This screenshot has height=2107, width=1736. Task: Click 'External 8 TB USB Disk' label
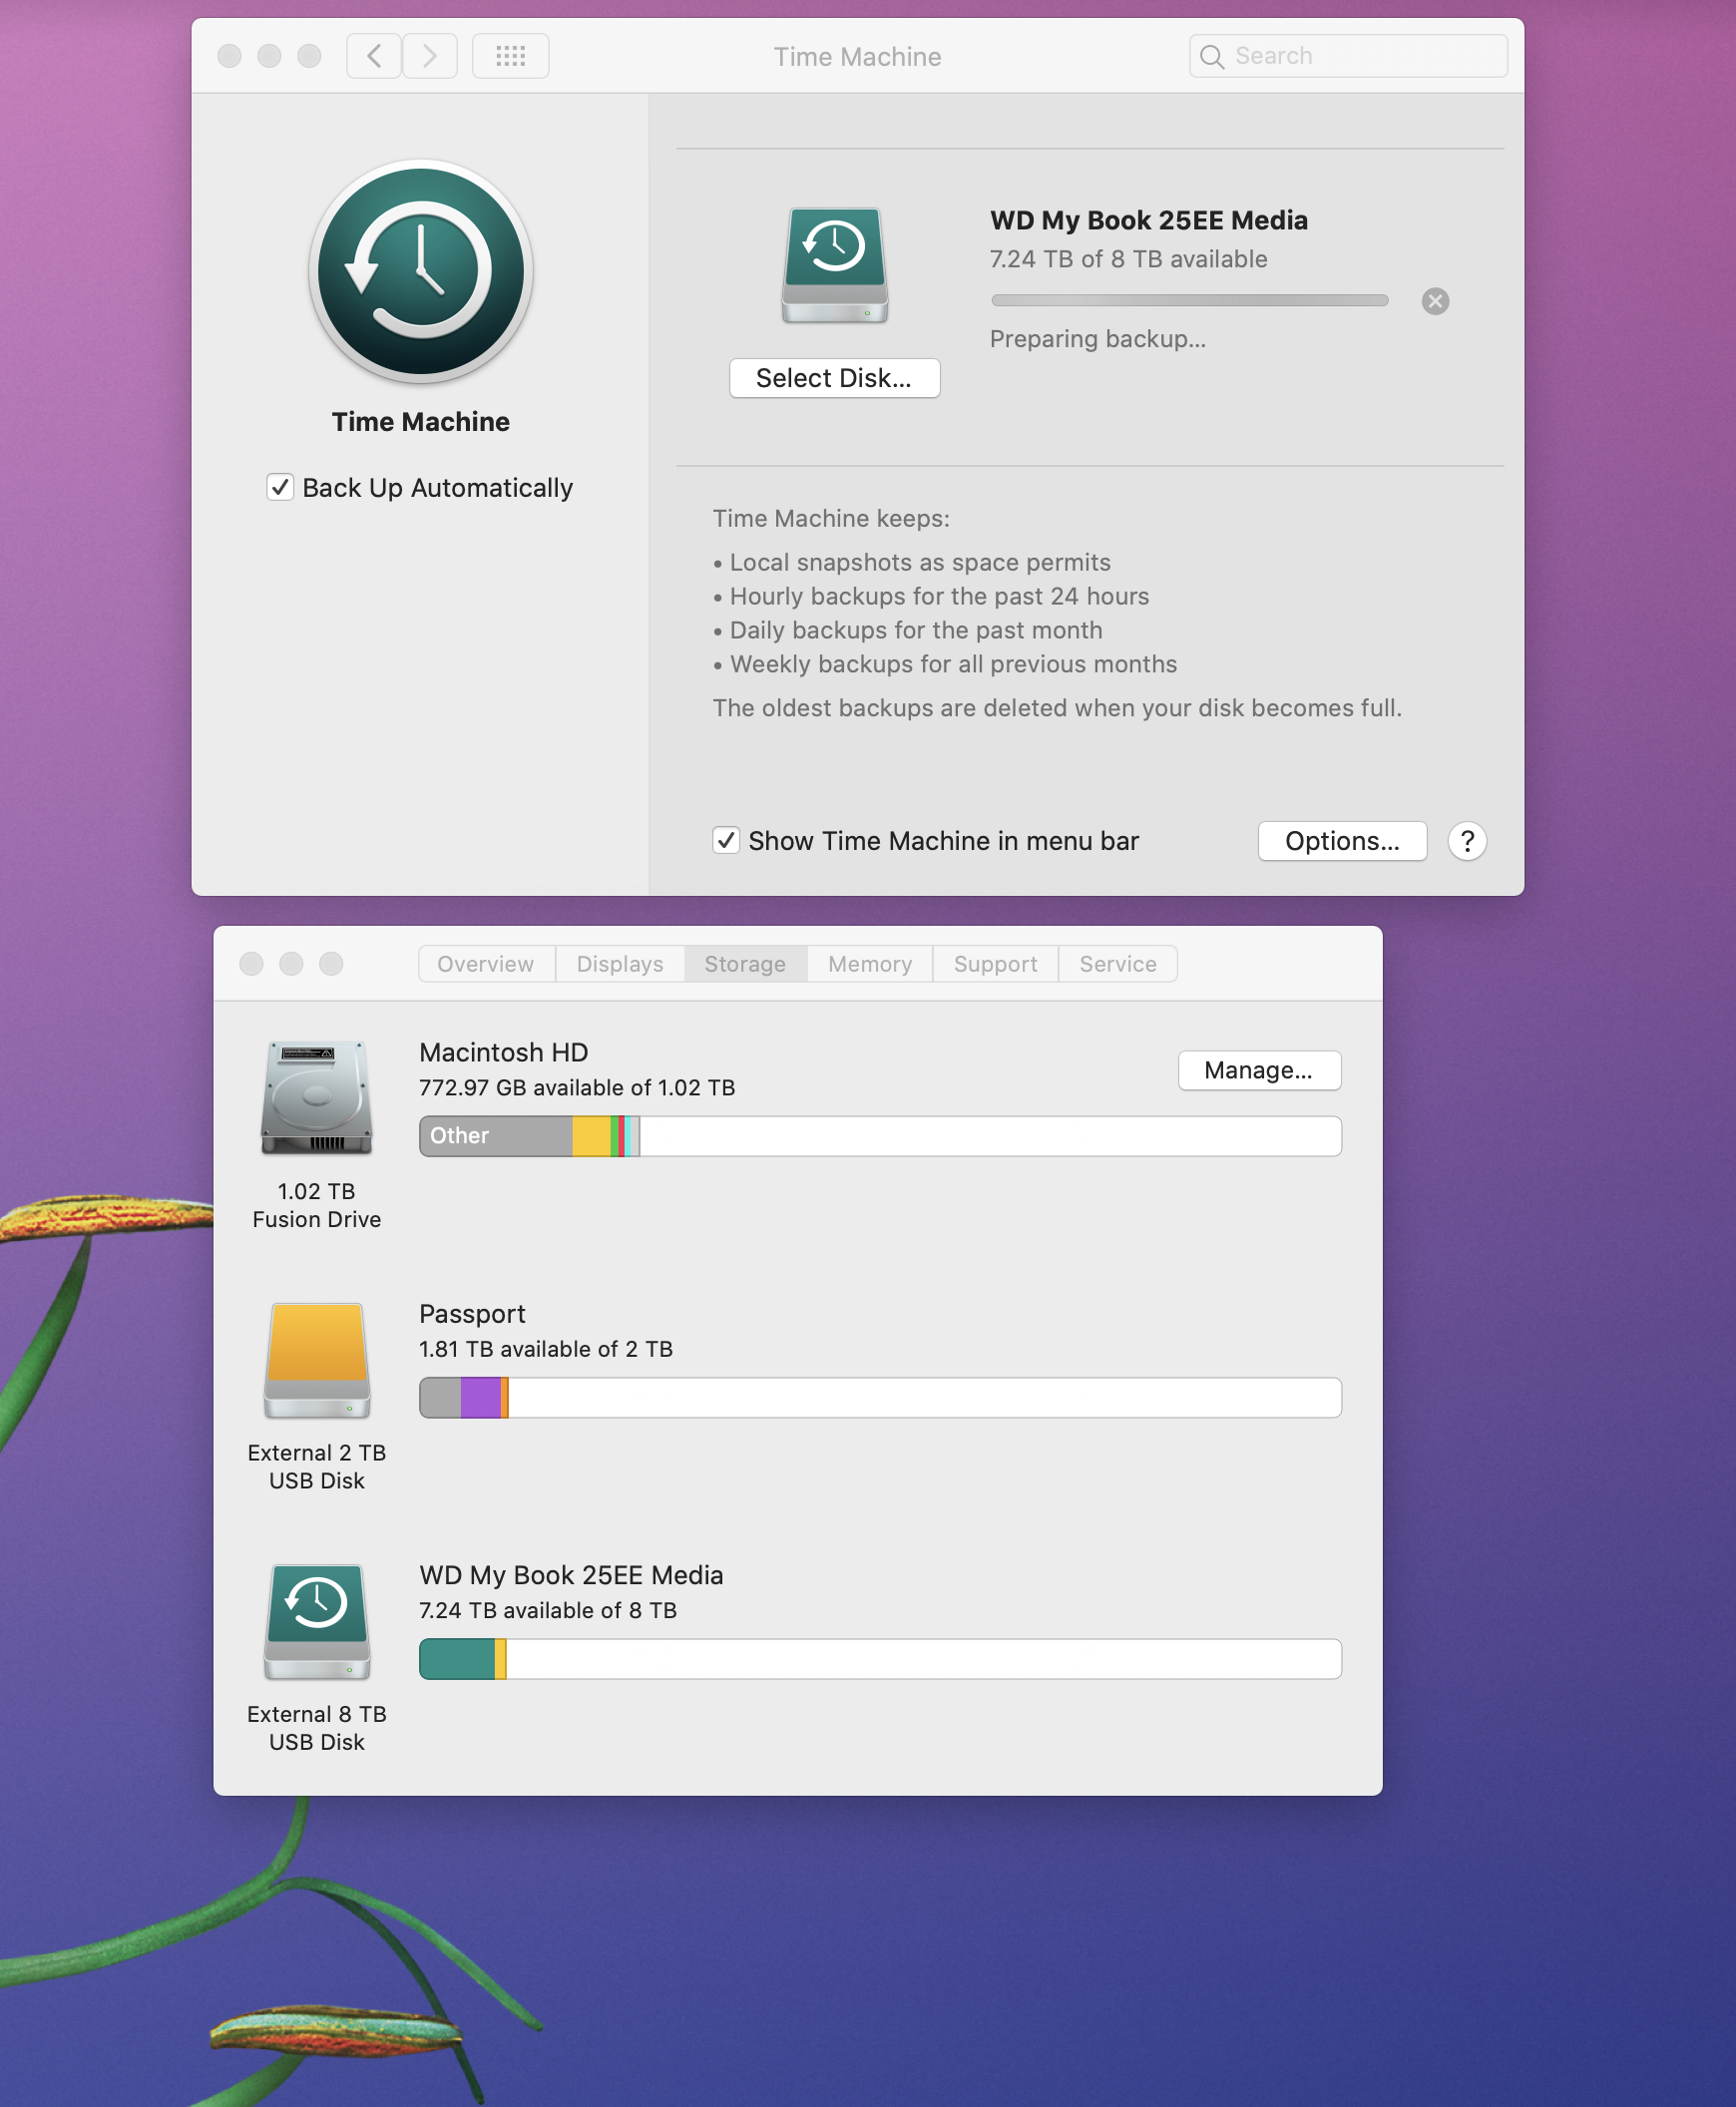pos(317,1727)
